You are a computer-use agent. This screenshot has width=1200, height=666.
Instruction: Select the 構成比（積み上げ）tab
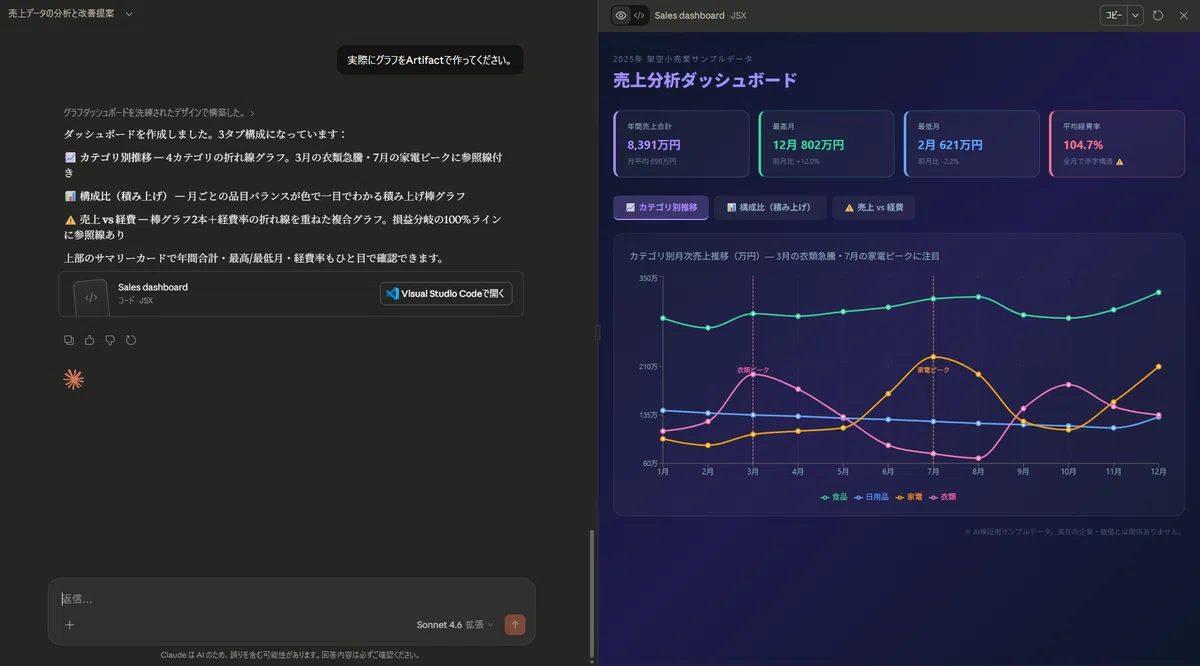[770, 208]
